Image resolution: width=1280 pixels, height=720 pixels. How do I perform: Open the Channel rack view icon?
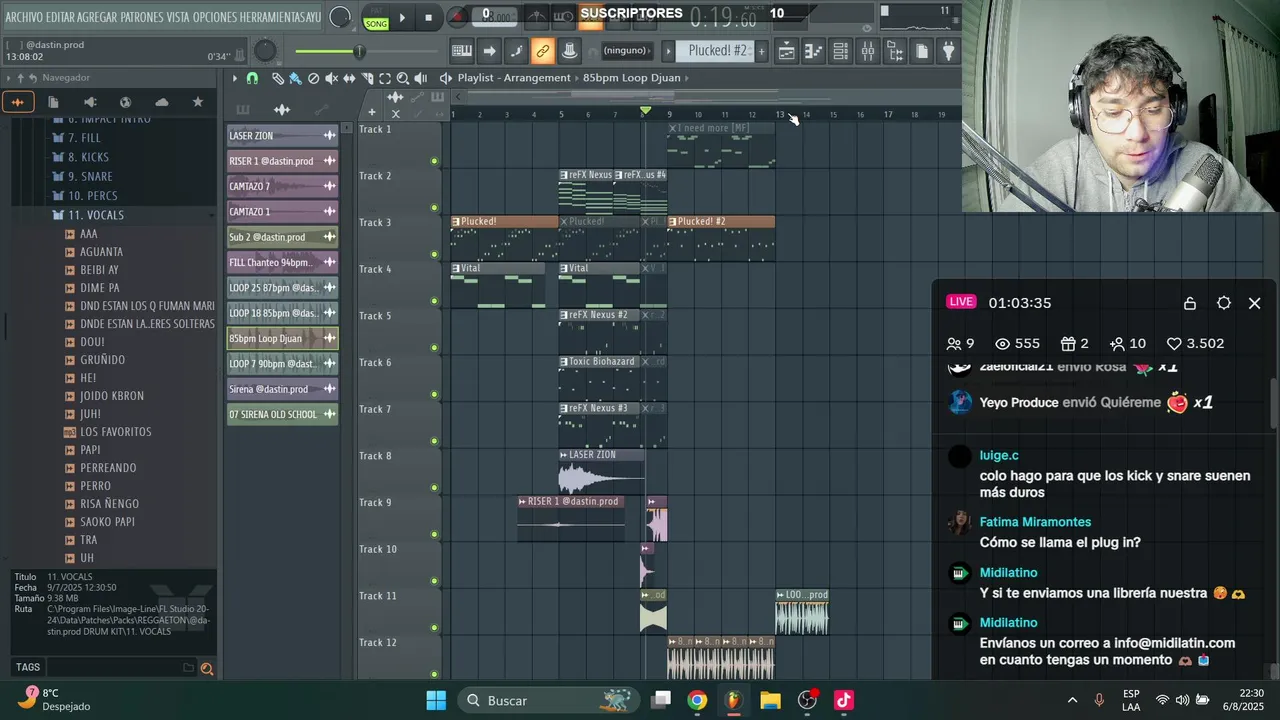841,51
